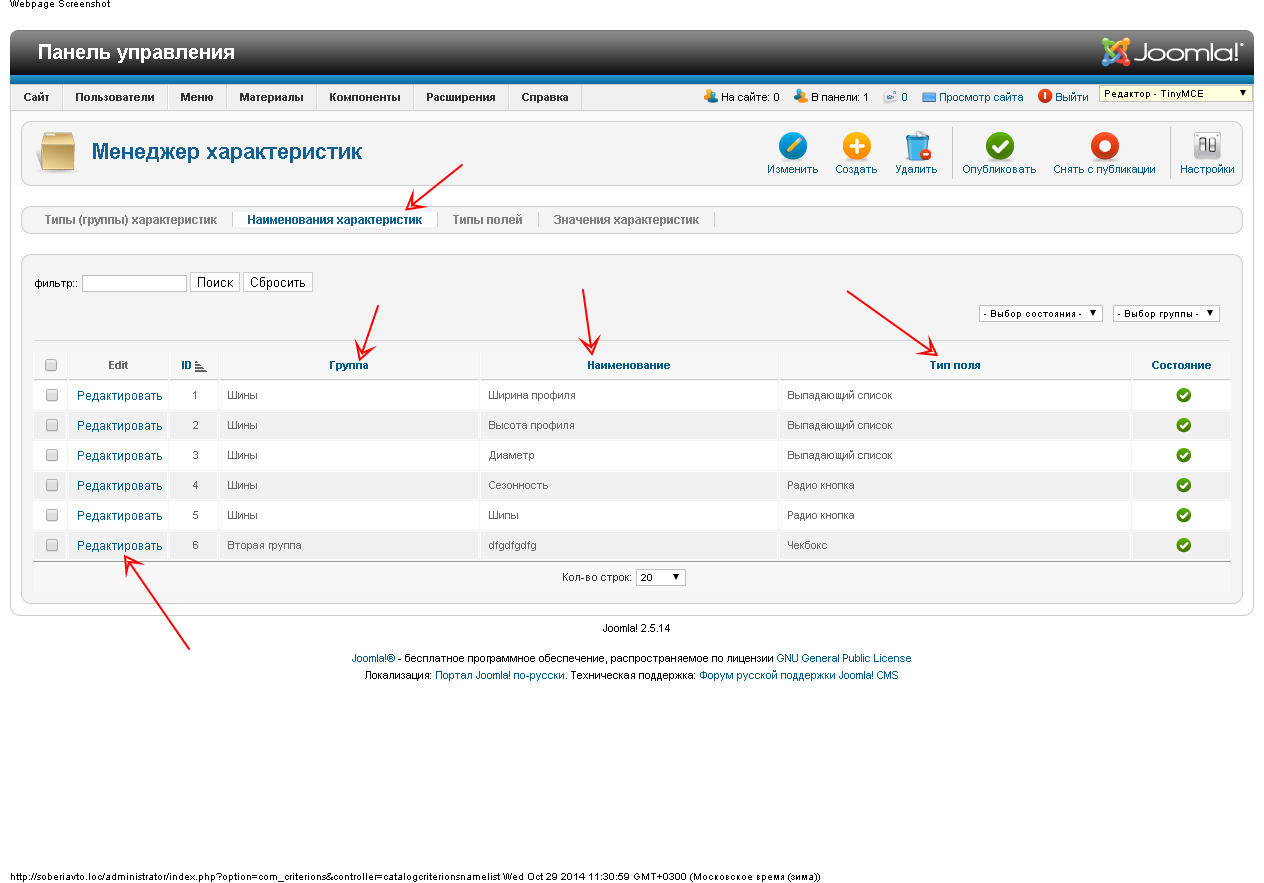Click the Просмотр сайта monitor icon
The height and width of the screenshot is (883, 1264).
point(929,97)
